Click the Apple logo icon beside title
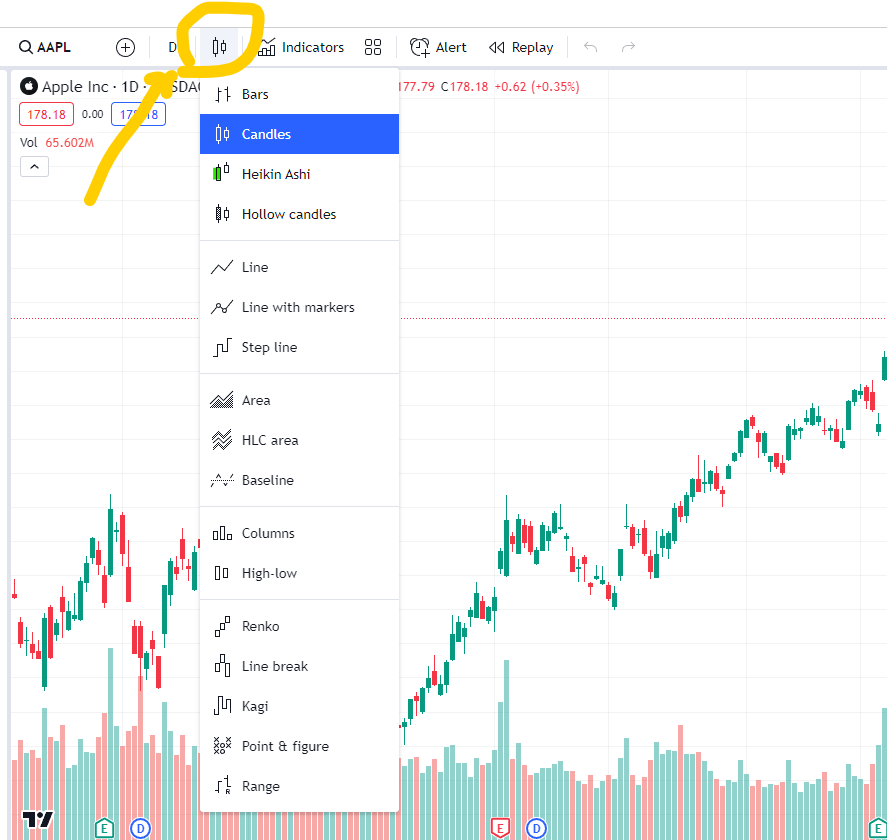 click(x=29, y=87)
